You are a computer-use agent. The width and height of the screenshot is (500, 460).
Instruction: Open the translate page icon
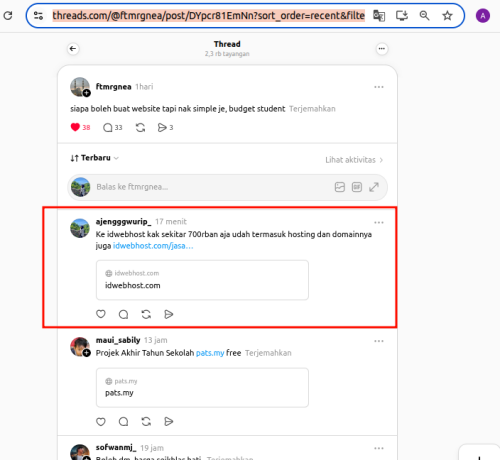[x=379, y=15]
